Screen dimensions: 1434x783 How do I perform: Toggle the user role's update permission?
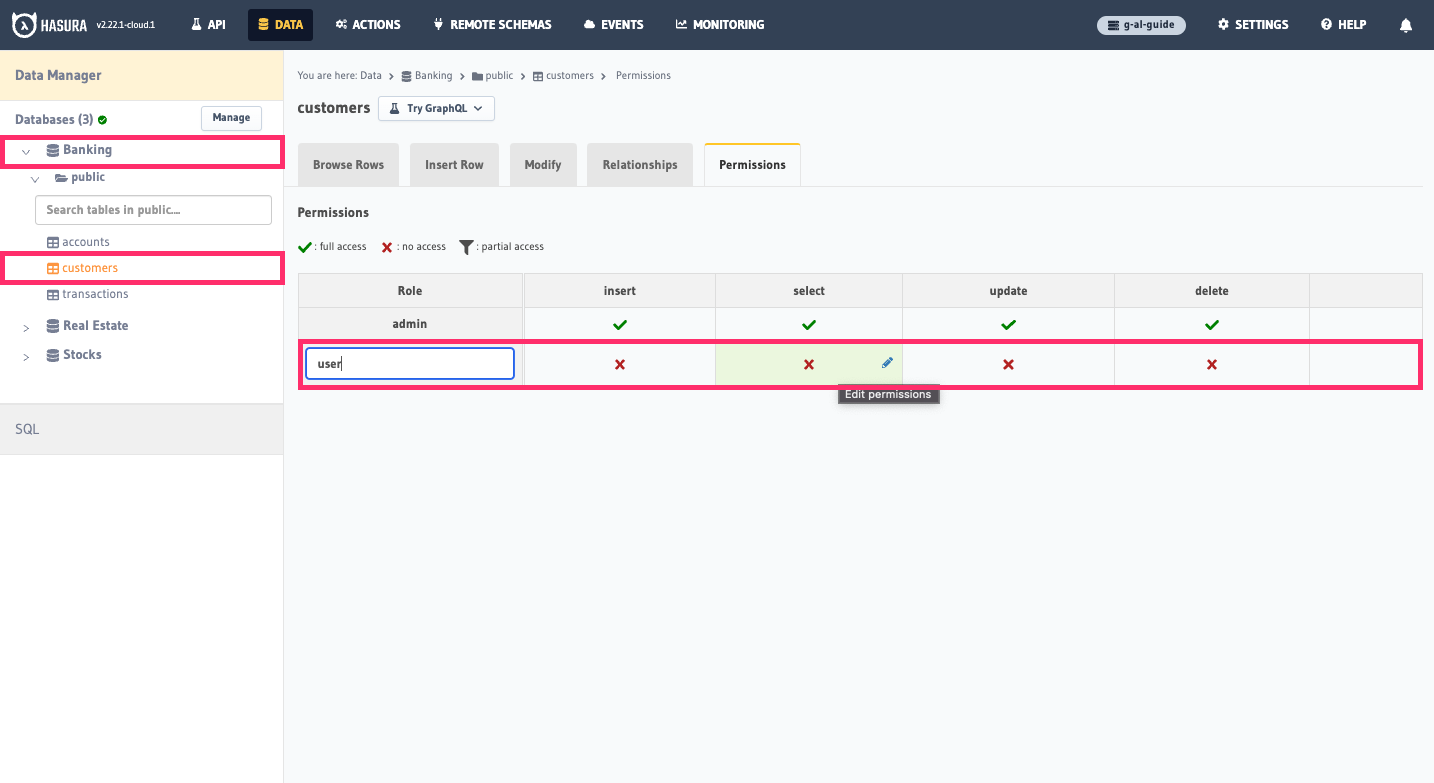(x=1008, y=363)
